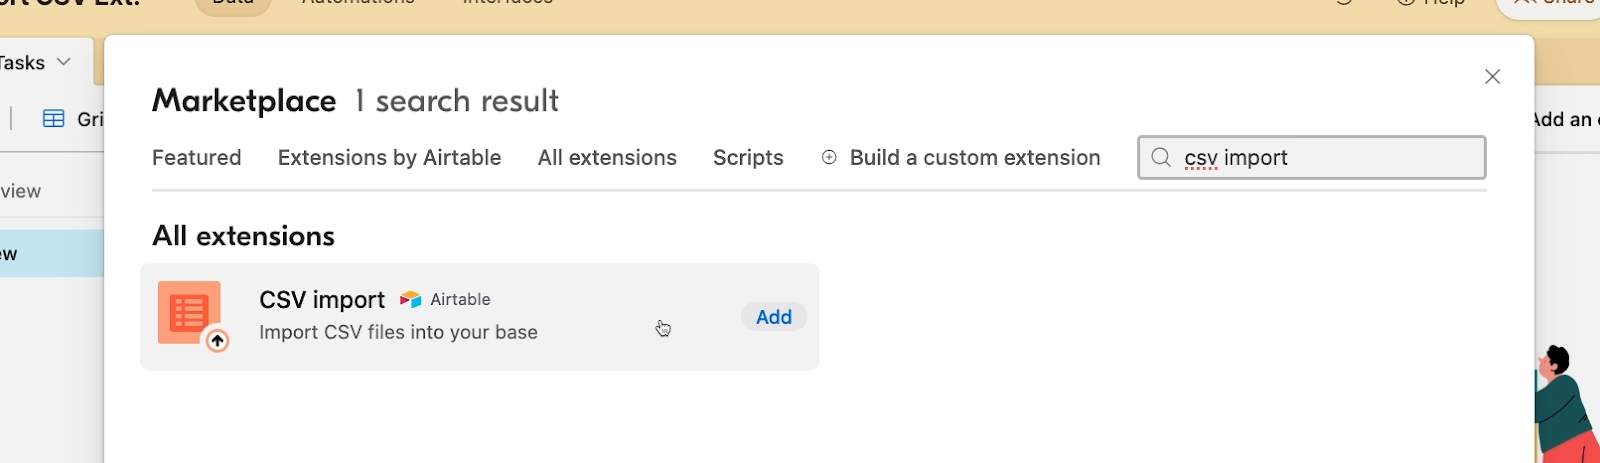Add the CSV import extension

tap(774, 317)
